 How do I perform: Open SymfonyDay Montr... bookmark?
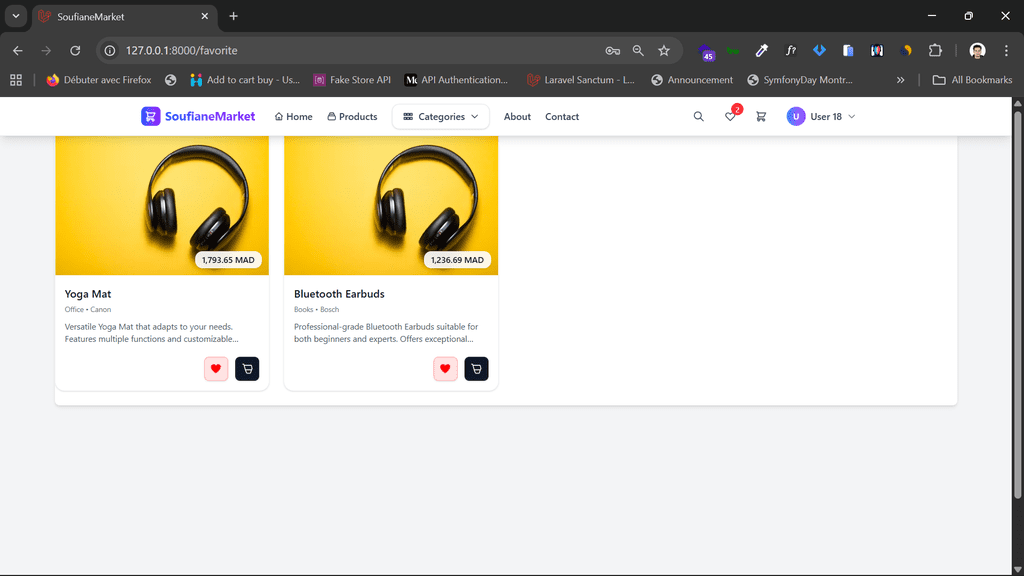(800, 80)
